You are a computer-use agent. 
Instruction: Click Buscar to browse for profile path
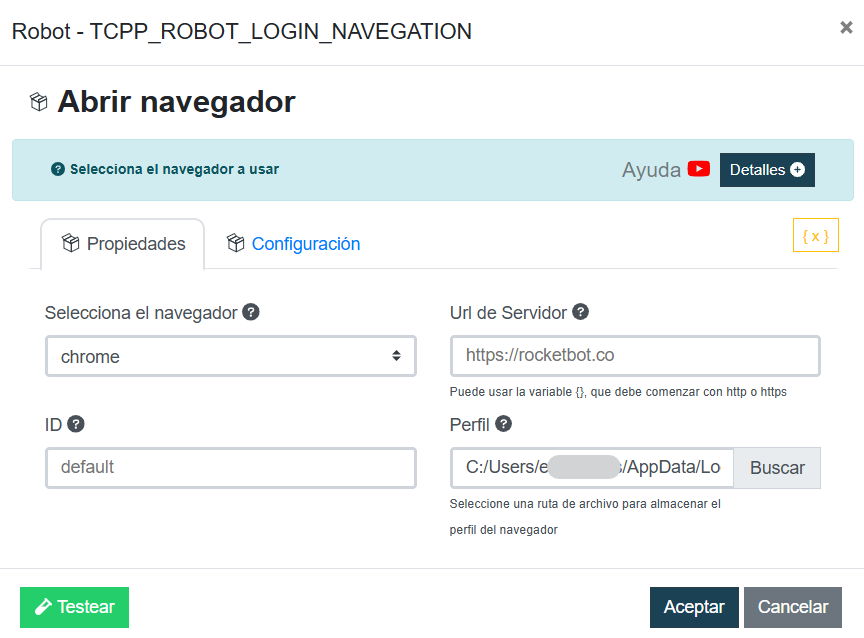tap(777, 468)
